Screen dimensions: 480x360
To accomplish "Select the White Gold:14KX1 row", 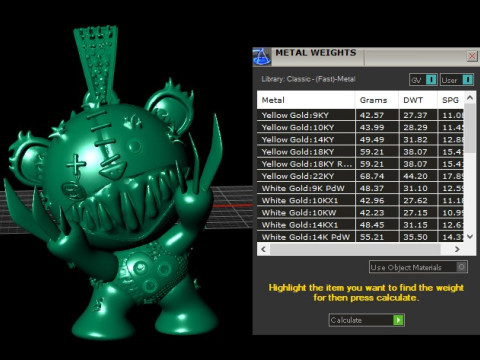I will [360, 225].
